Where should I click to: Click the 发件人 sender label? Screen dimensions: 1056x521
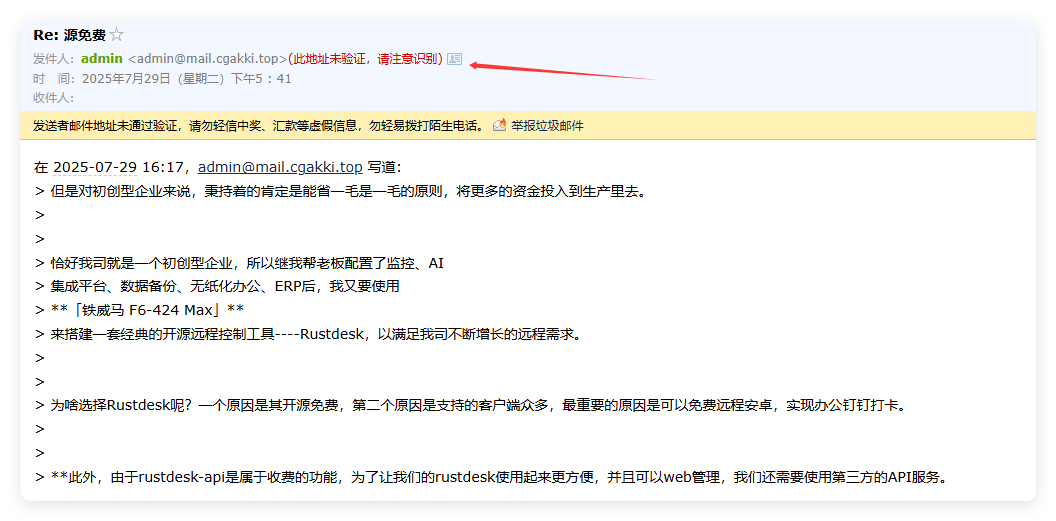(55, 59)
